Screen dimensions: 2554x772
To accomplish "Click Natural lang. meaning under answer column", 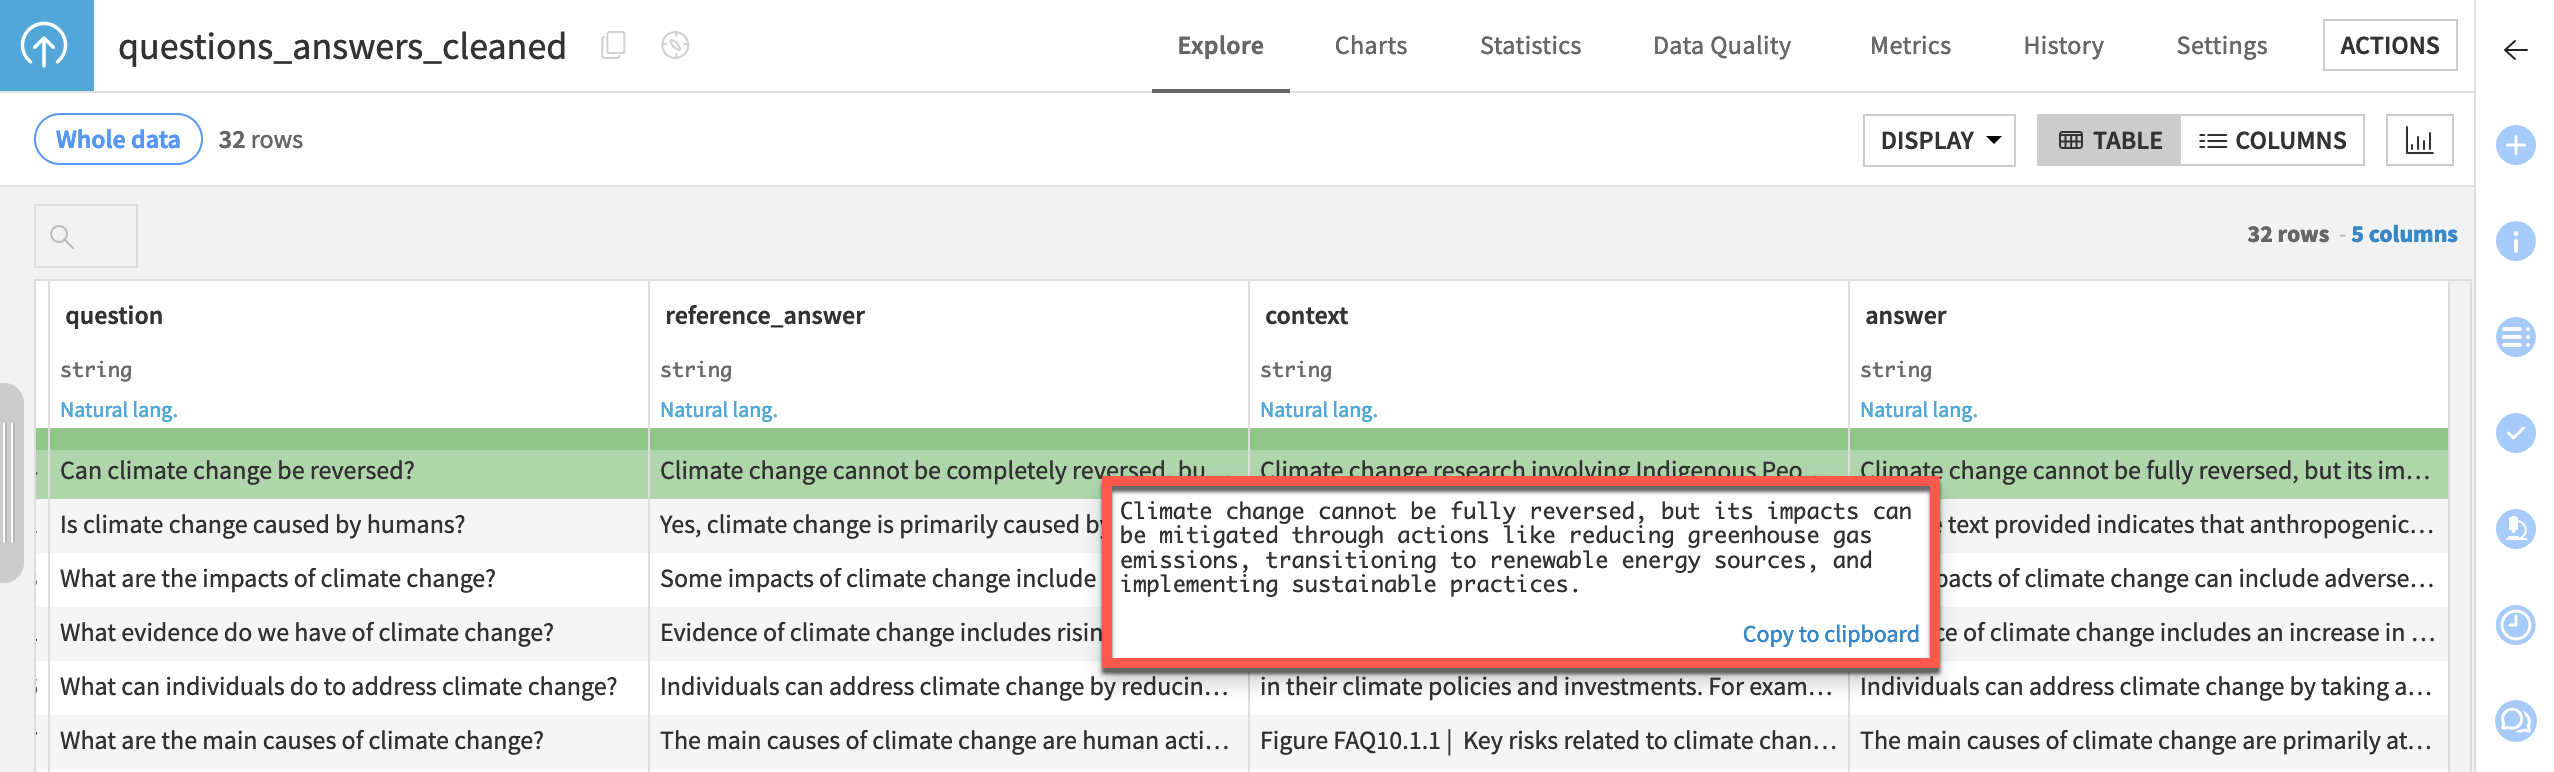I will [1918, 410].
